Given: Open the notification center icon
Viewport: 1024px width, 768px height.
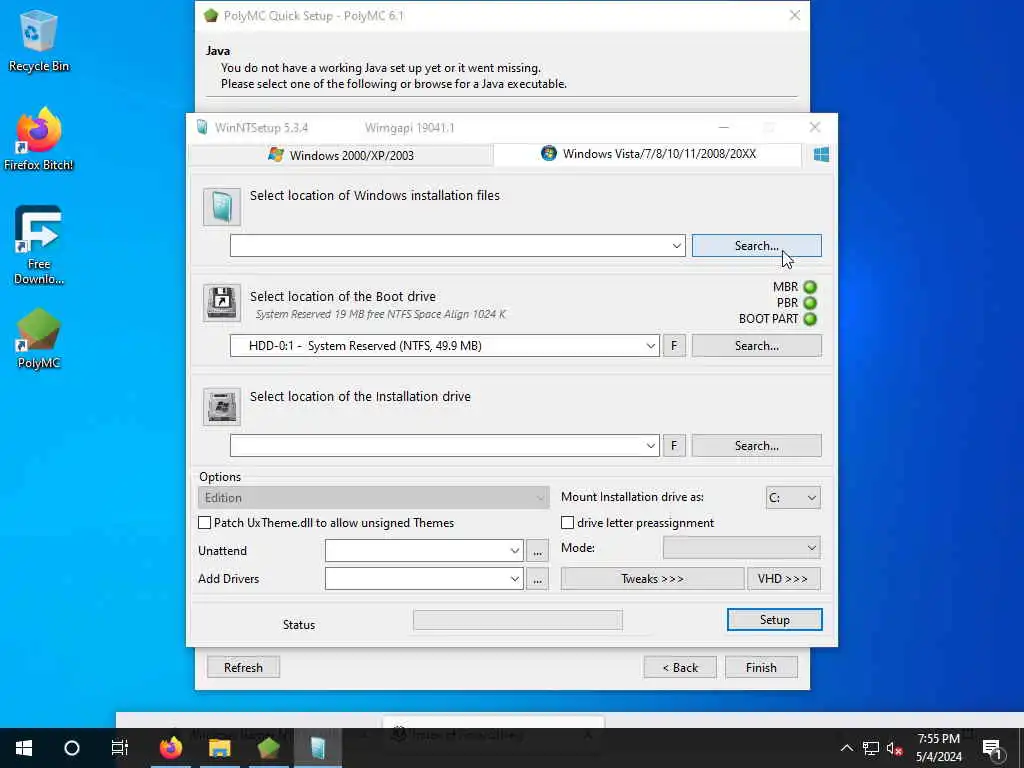Looking at the screenshot, I should point(993,749).
